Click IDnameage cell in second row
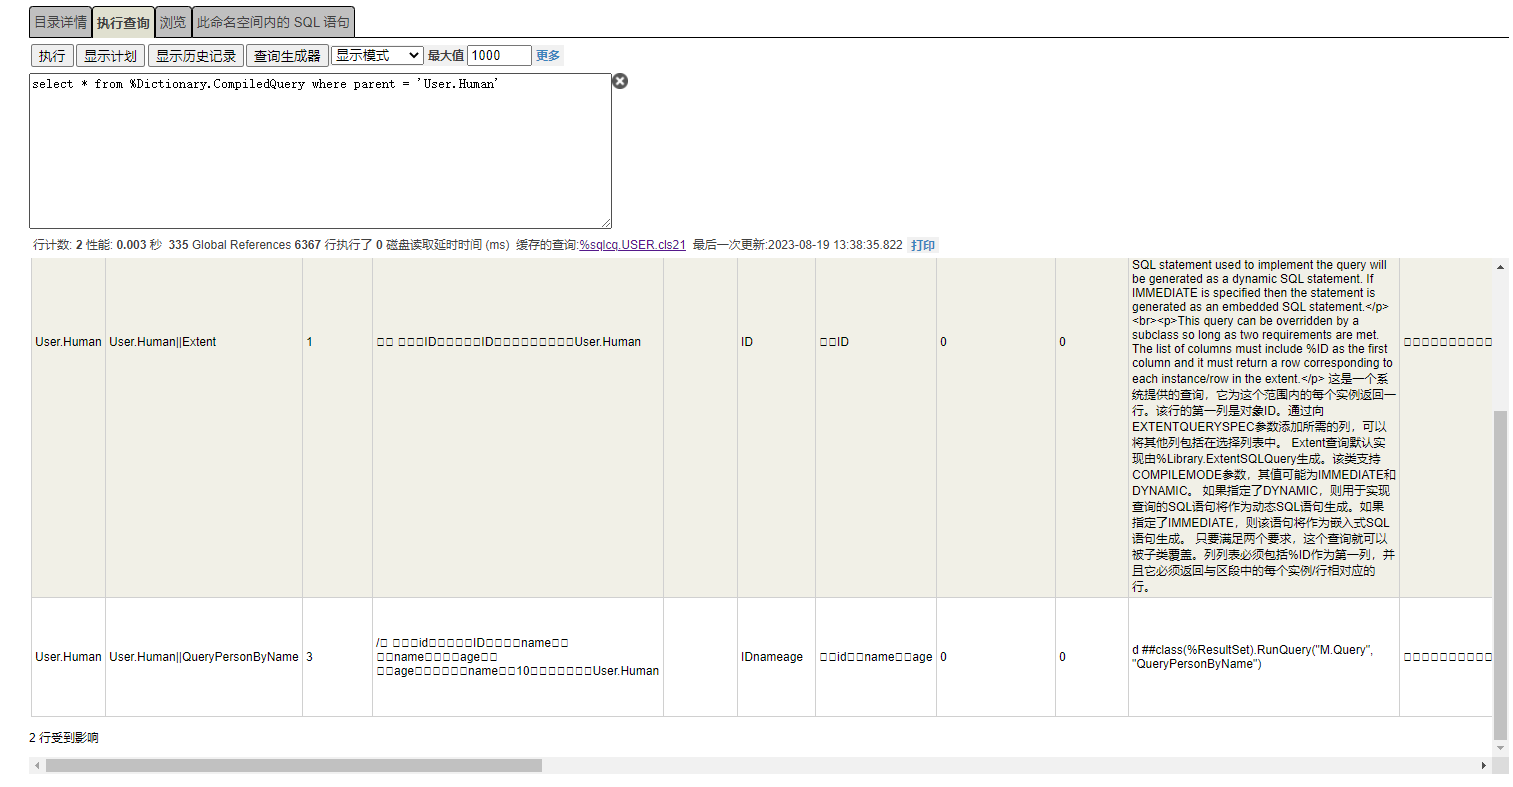 776,657
